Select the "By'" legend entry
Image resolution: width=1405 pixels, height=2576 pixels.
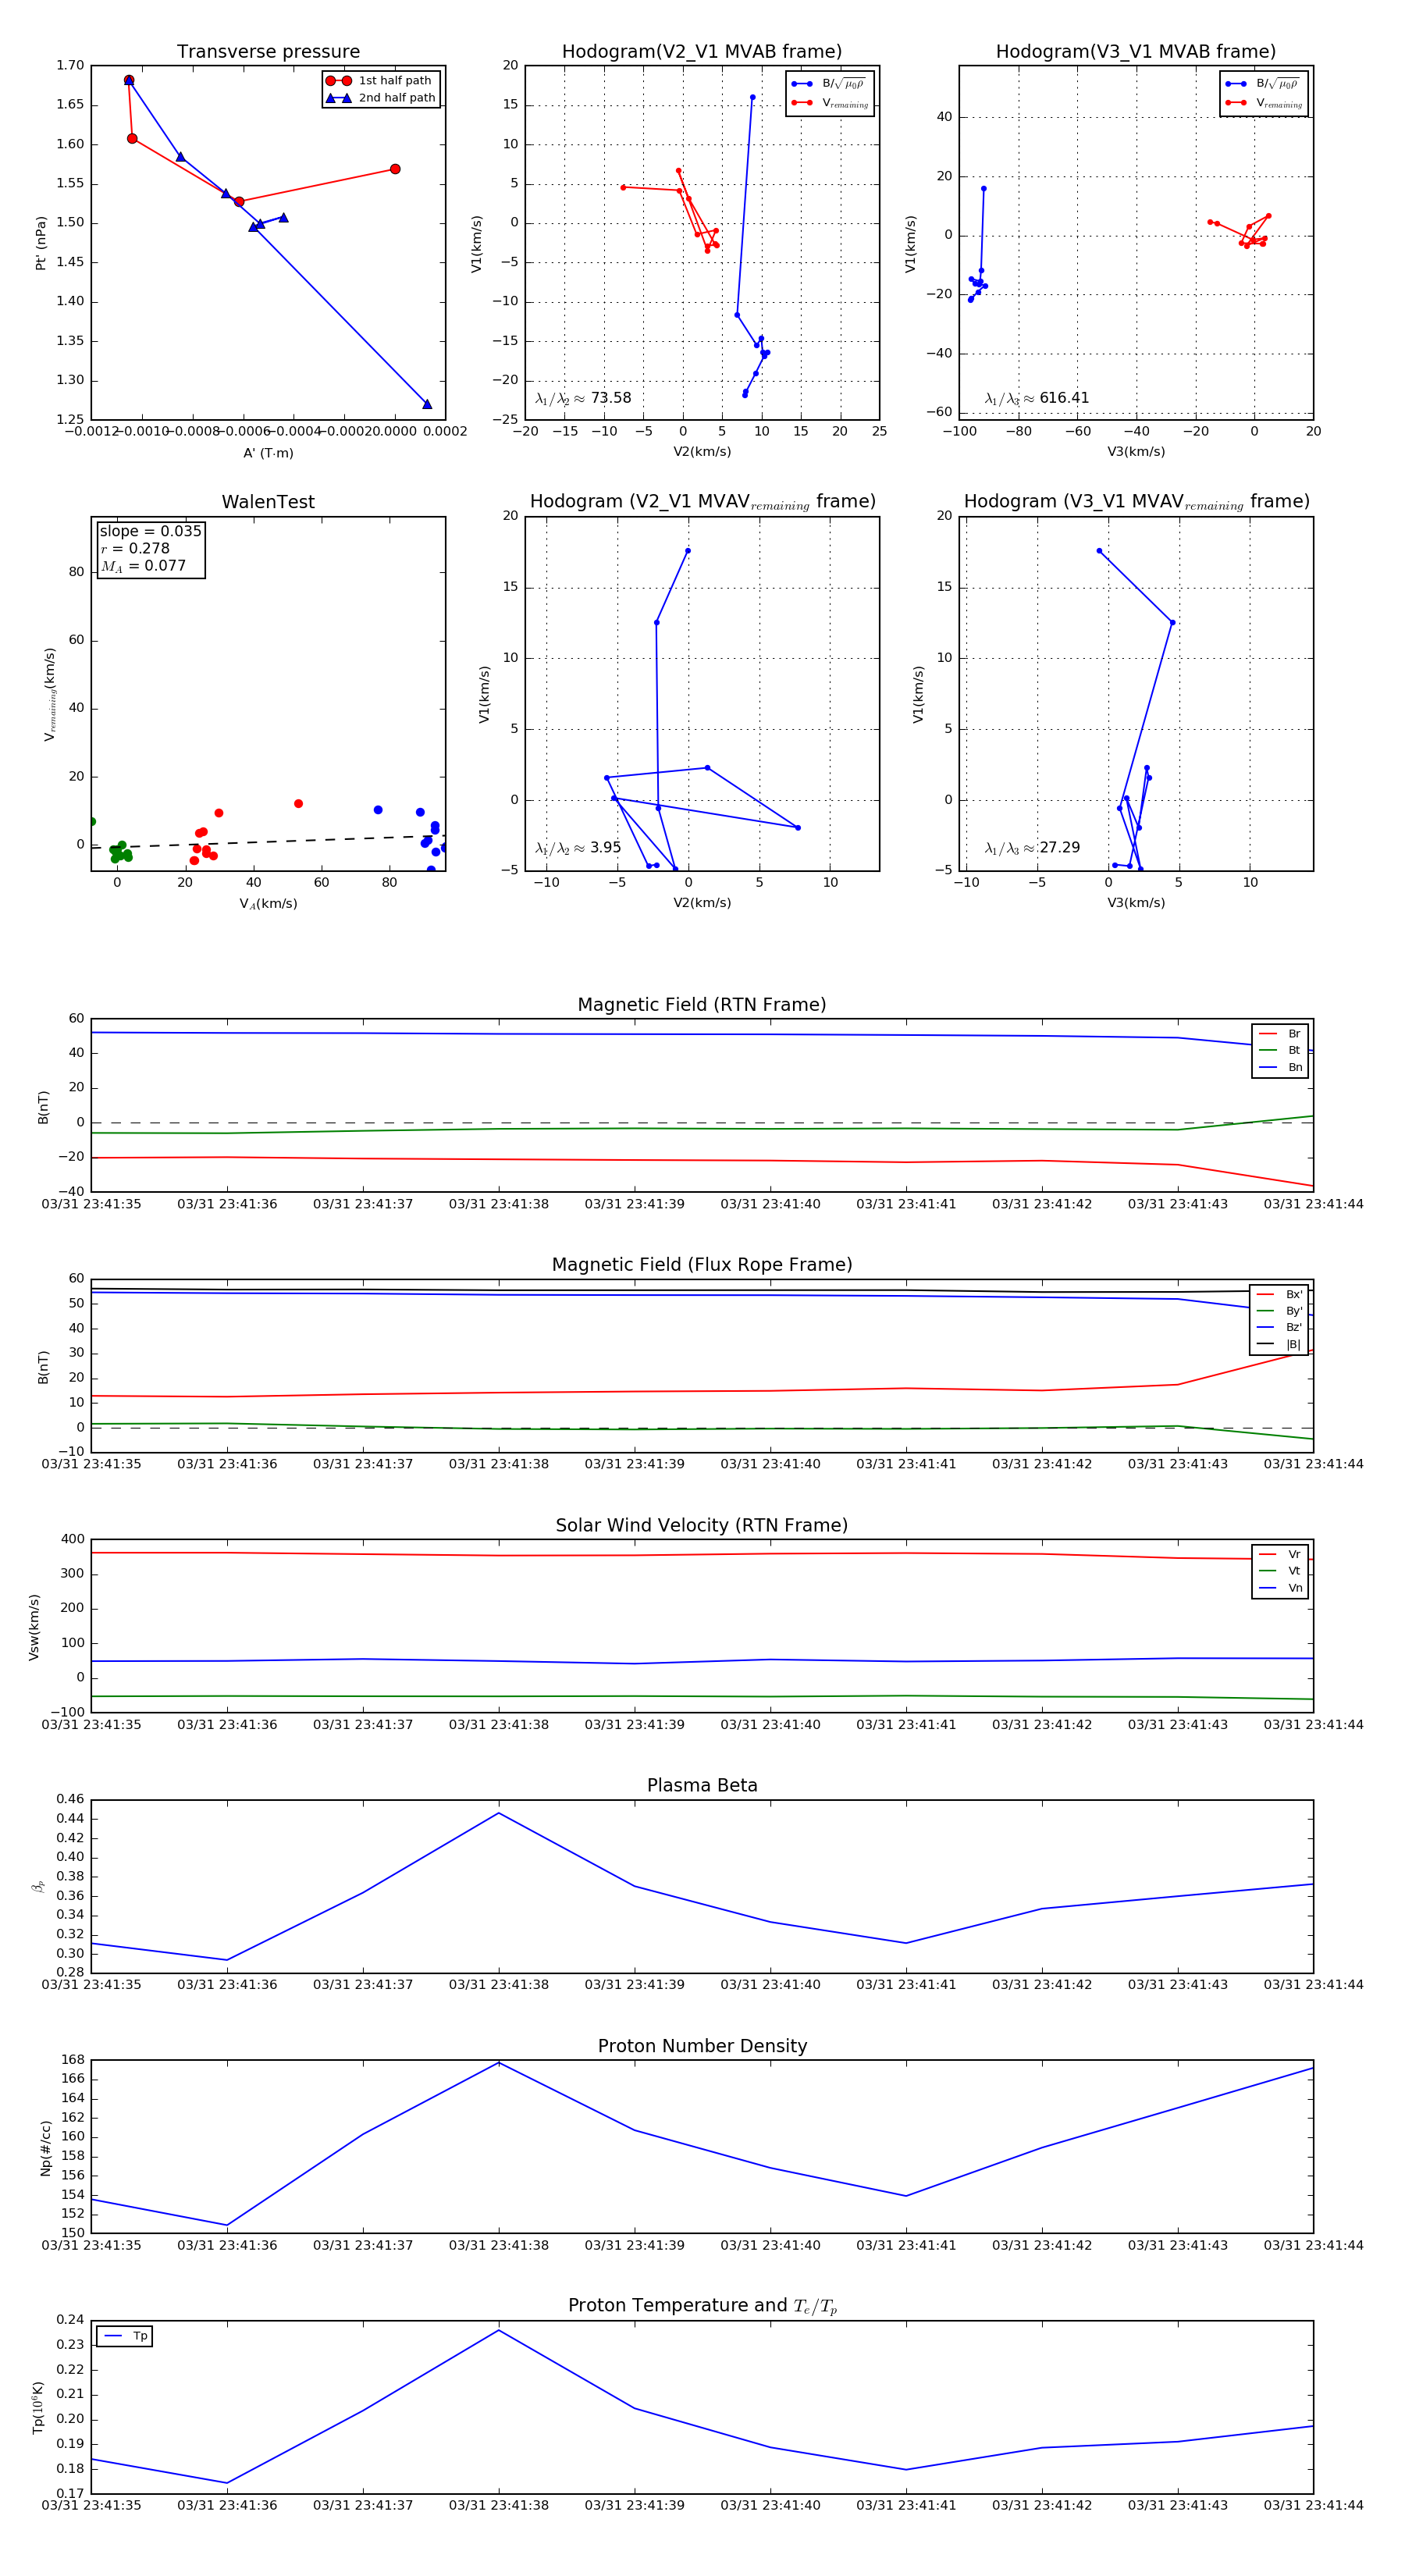tap(1279, 1311)
